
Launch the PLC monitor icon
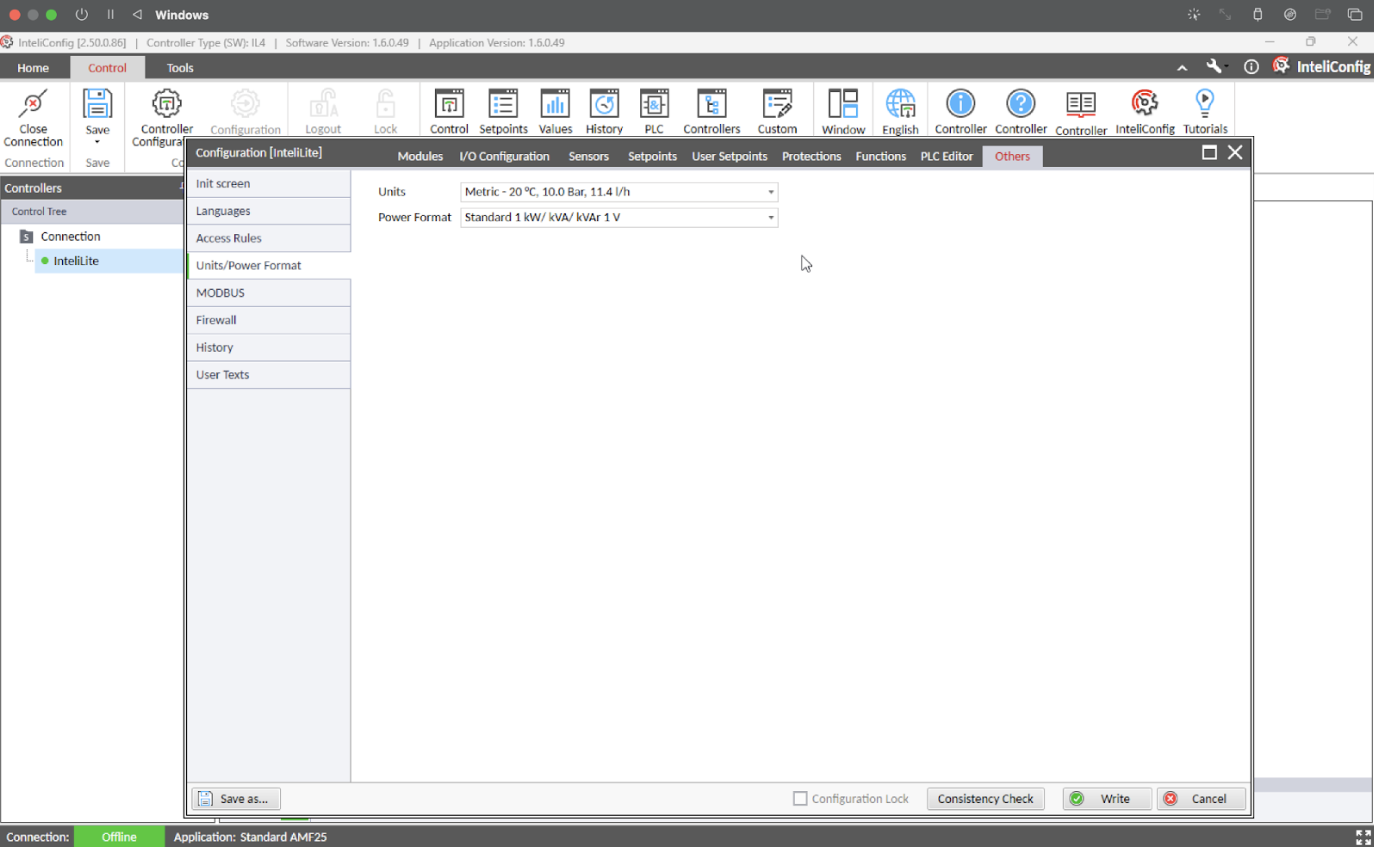pos(654,104)
